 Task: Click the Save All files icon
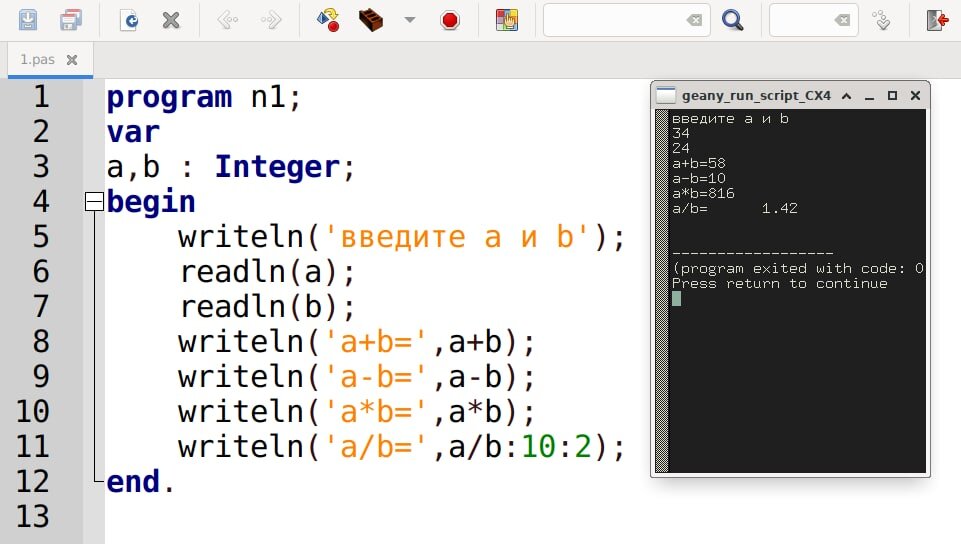click(x=71, y=20)
